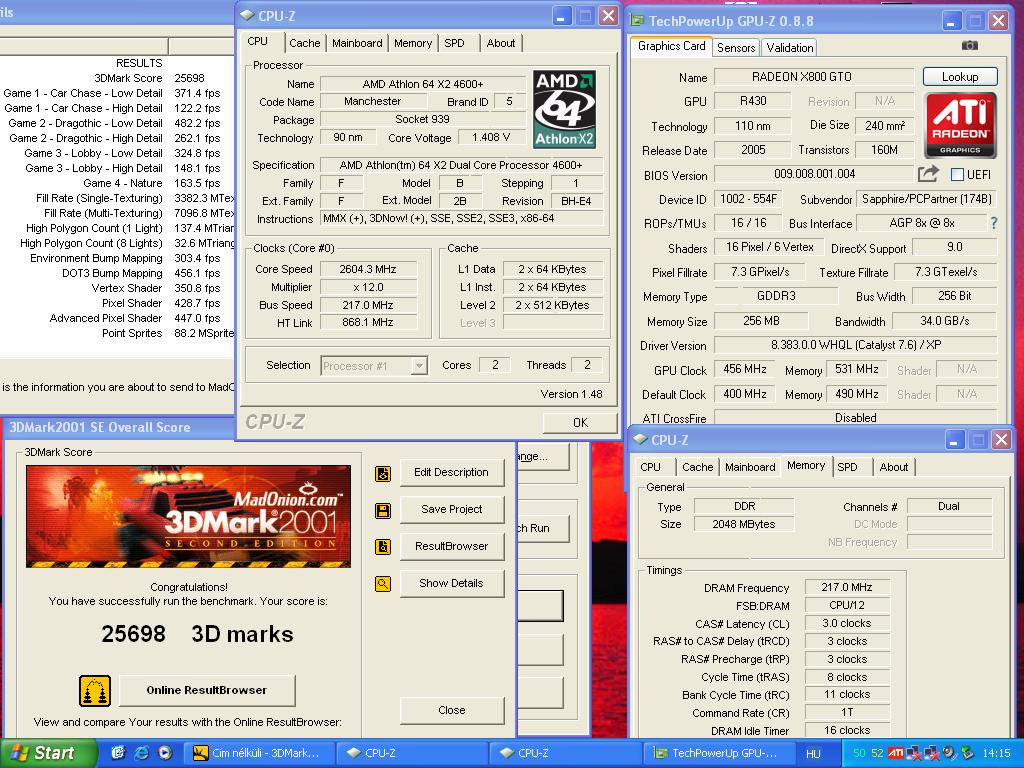The width and height of the screenshot is (1024, 768).
Task: Open Mainboard tab in lower CPU-Z window
Action: point(750,467)
